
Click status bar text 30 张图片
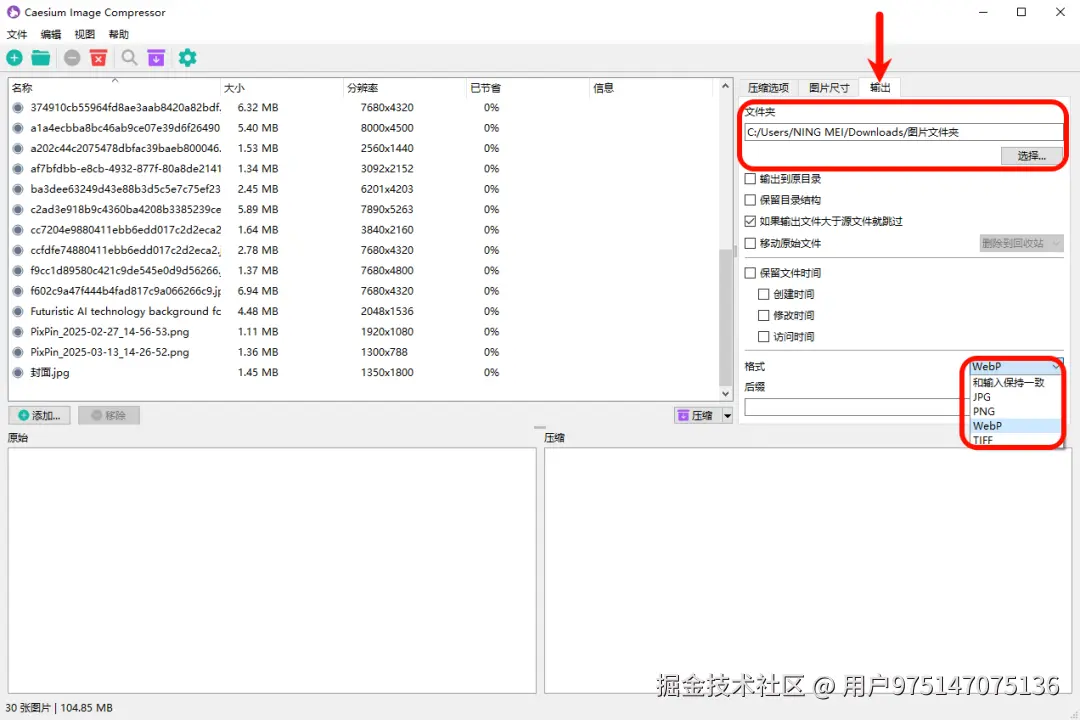pyautogui.click(x=28, y=708)
